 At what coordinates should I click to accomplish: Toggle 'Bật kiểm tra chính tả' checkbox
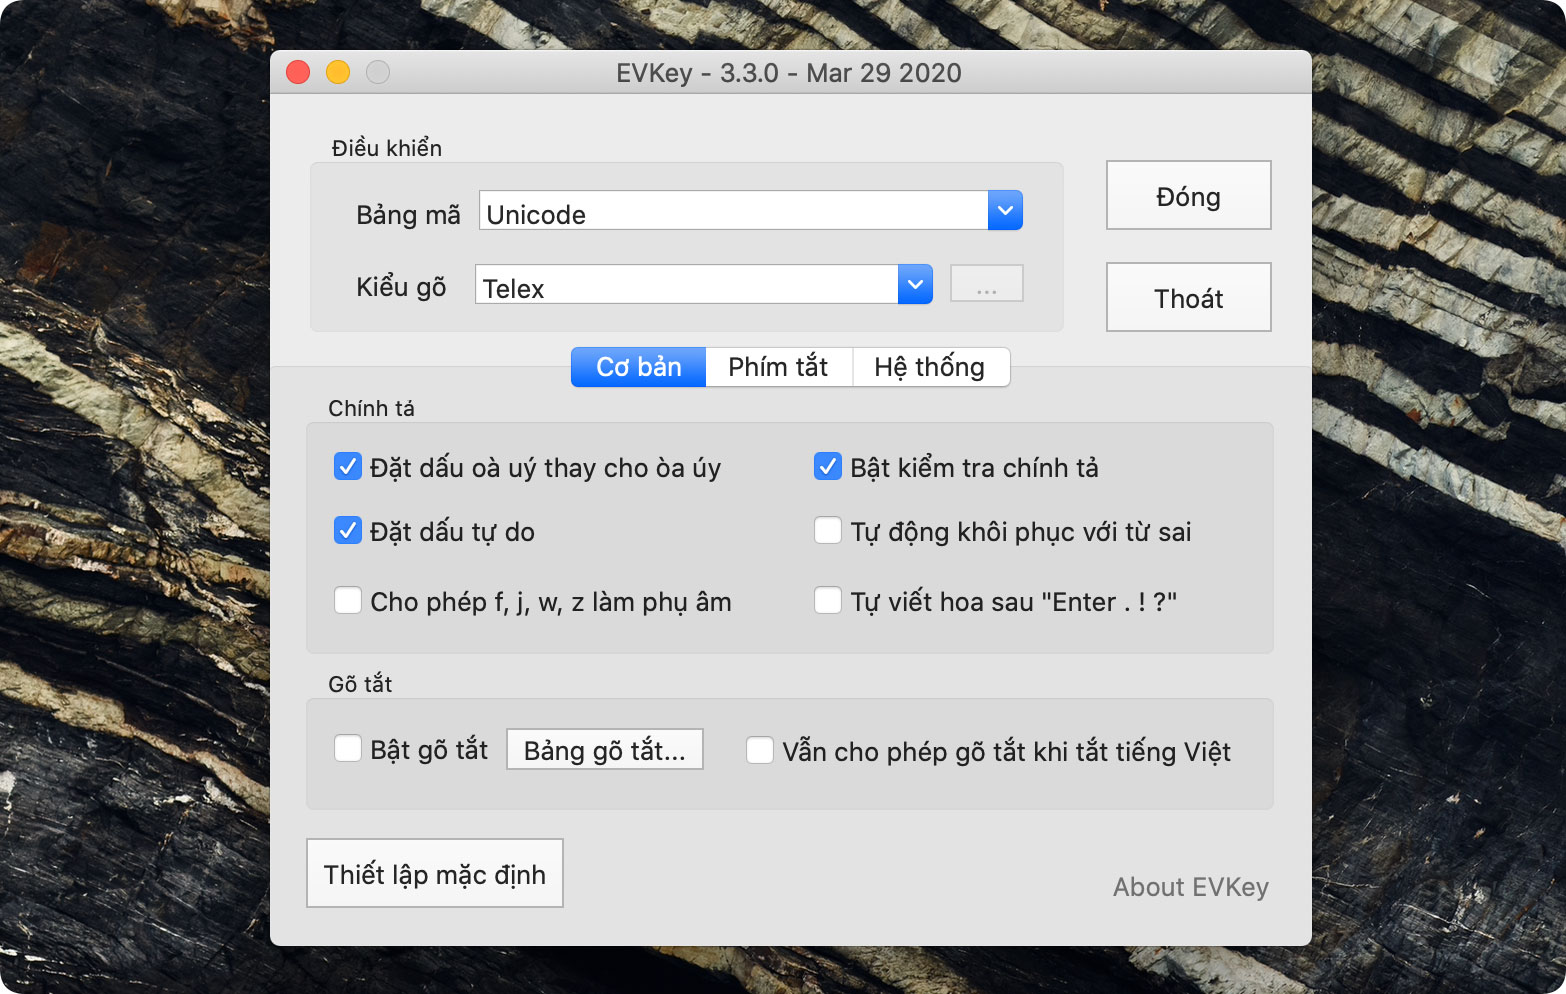827,467
